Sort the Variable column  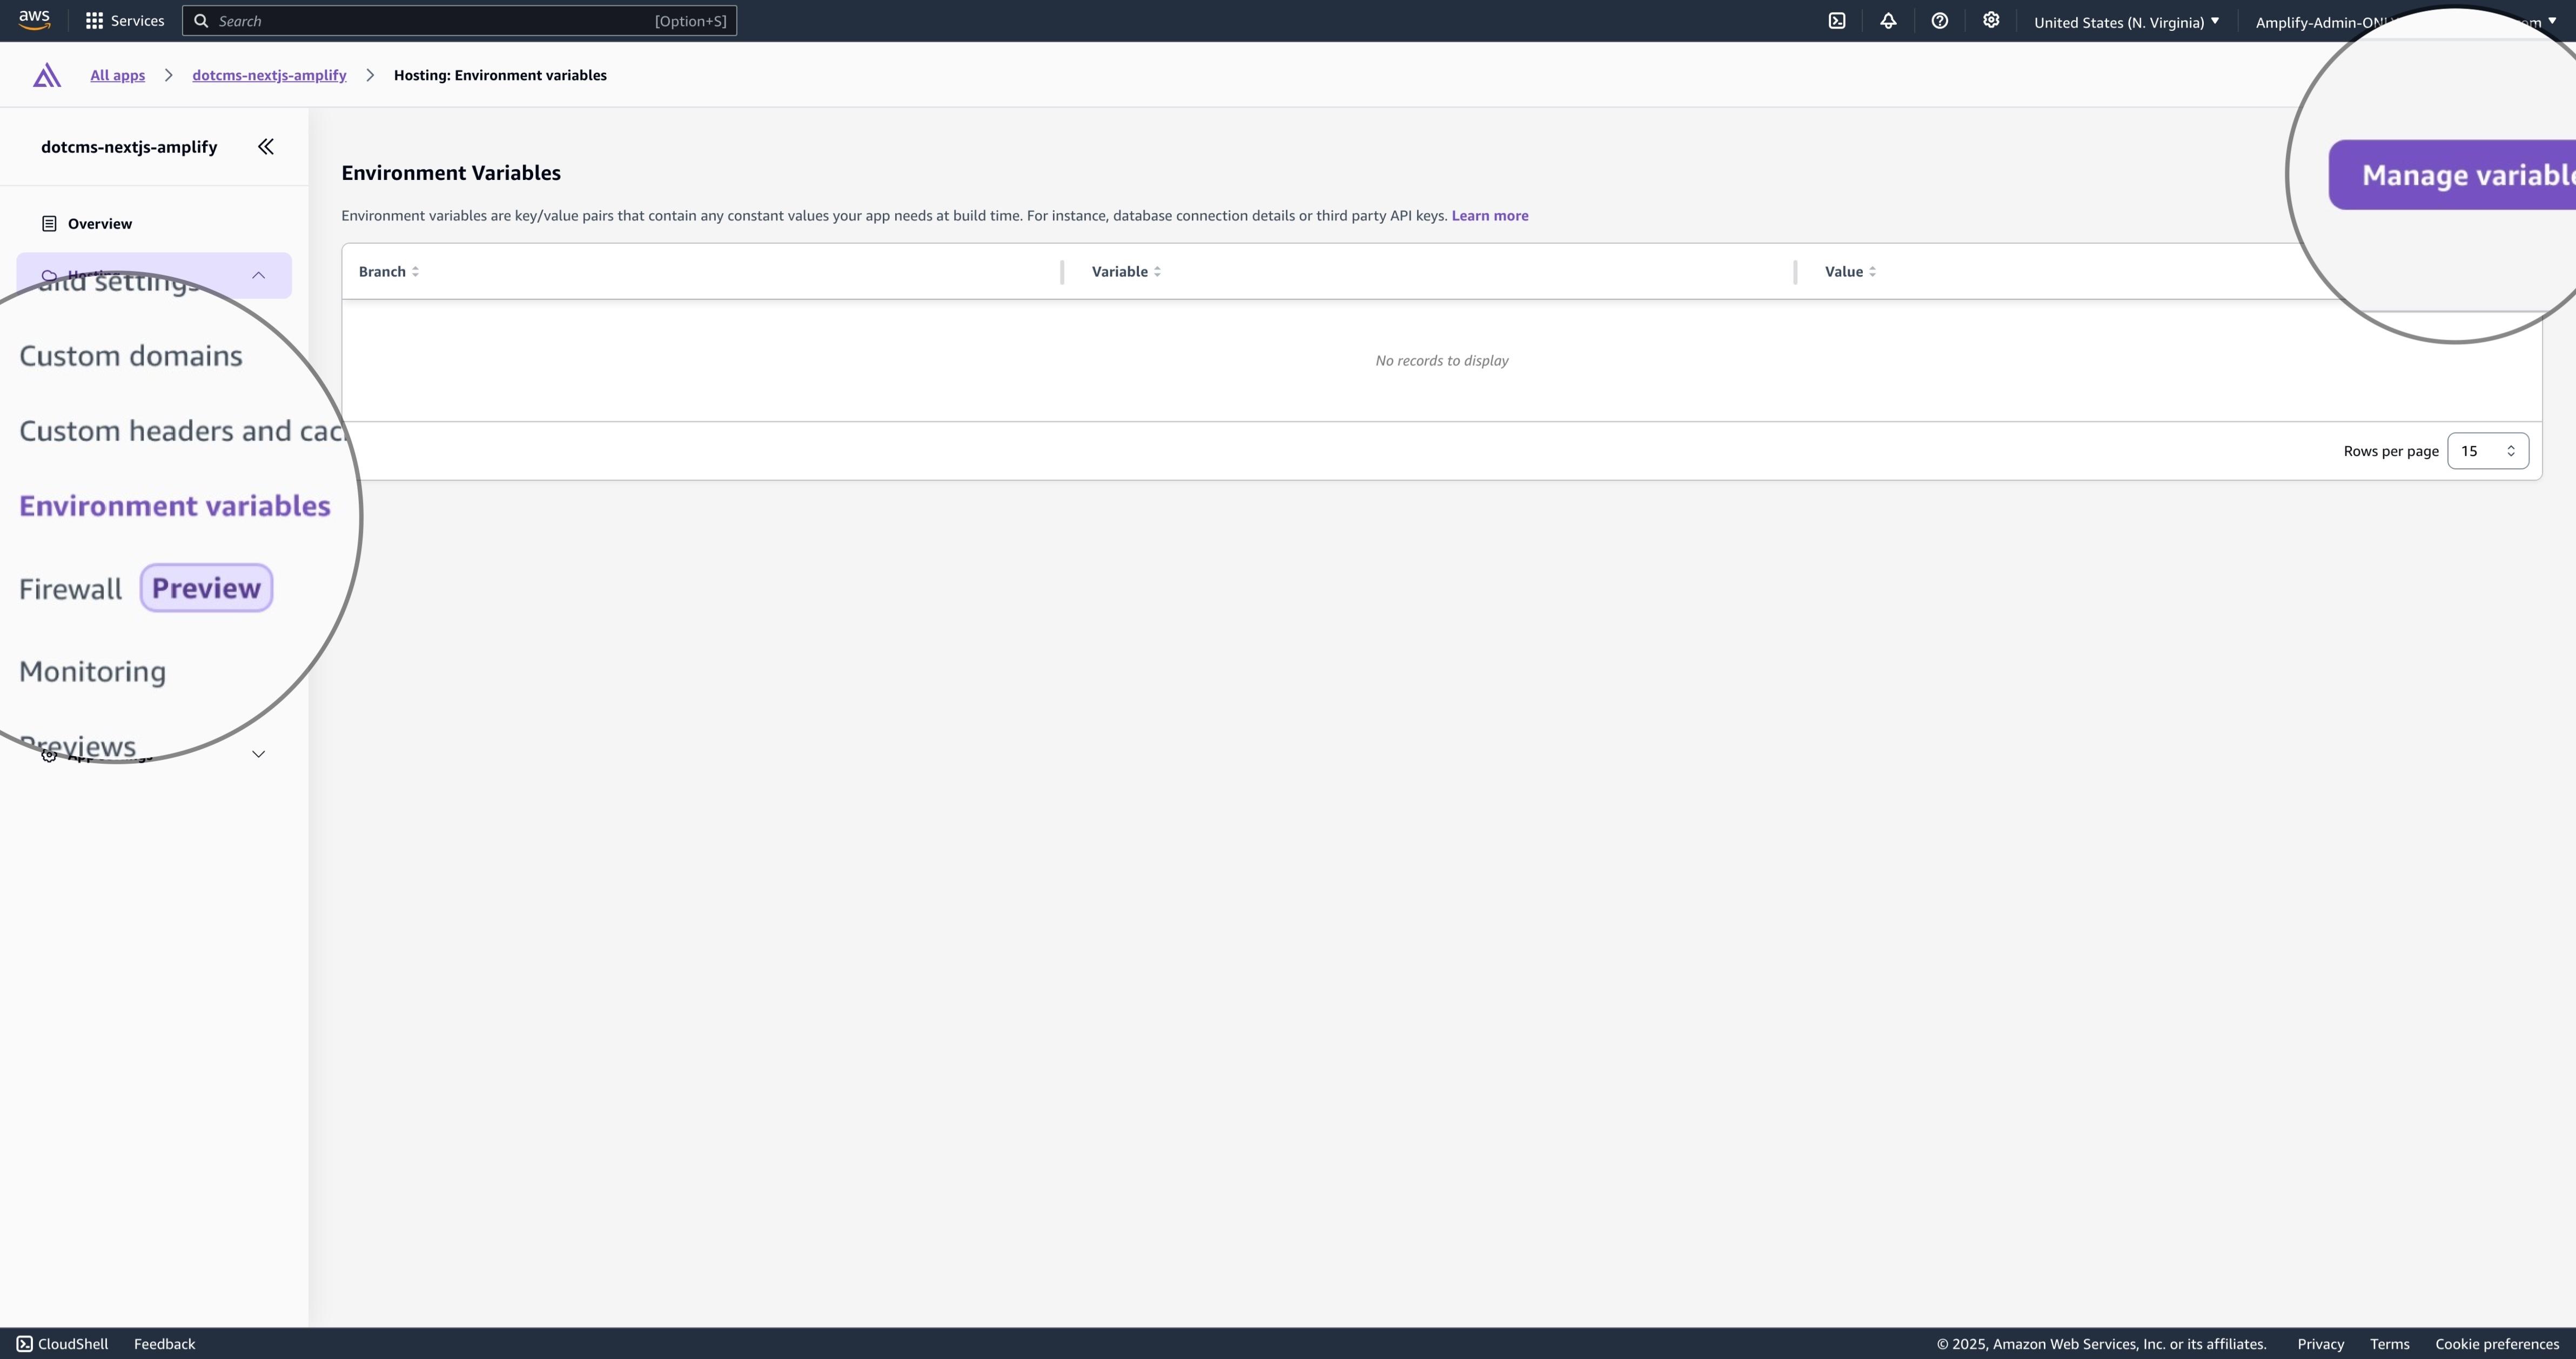coord(1158,271)
